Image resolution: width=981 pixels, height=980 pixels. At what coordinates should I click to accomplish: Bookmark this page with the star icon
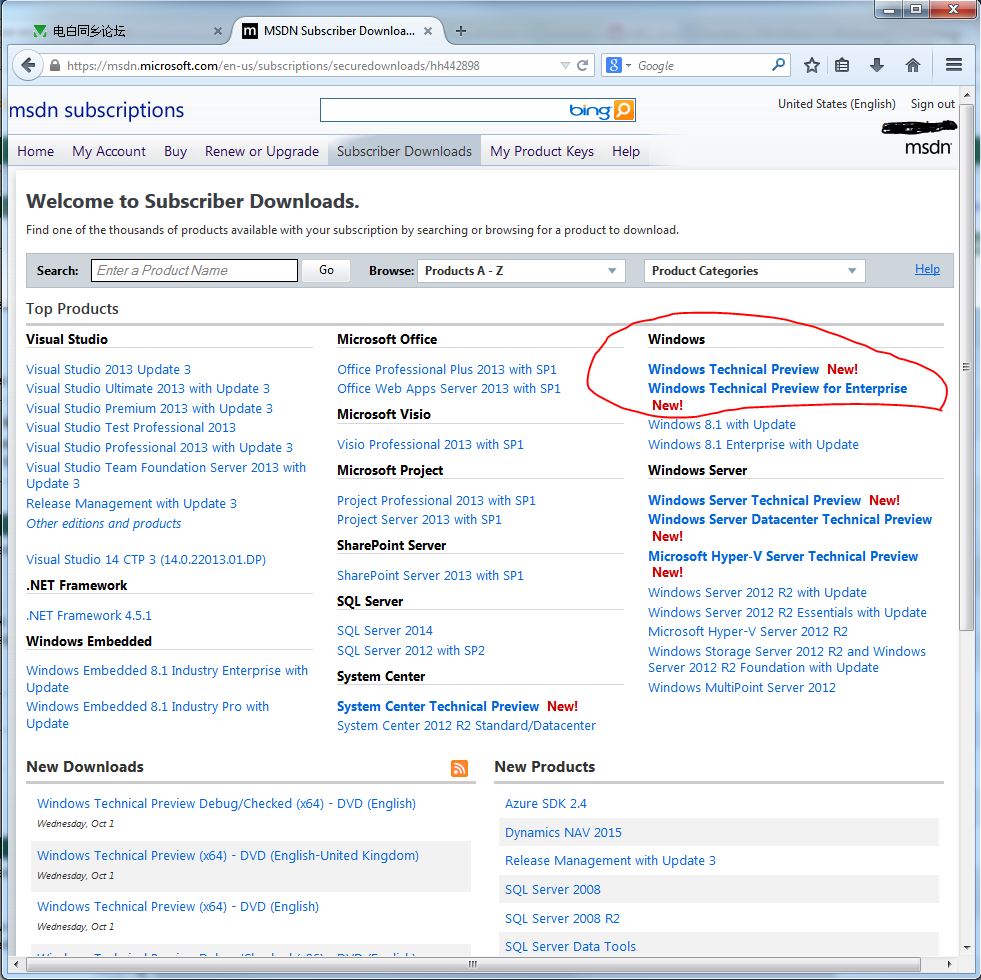pos(812,66)
